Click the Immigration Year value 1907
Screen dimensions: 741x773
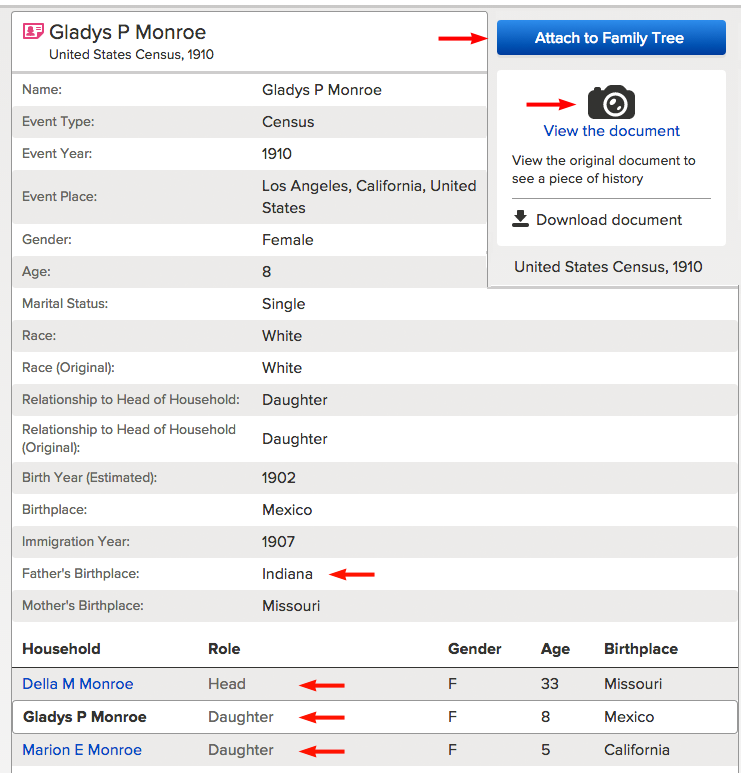pyautogui.click(x=279, y=542)
